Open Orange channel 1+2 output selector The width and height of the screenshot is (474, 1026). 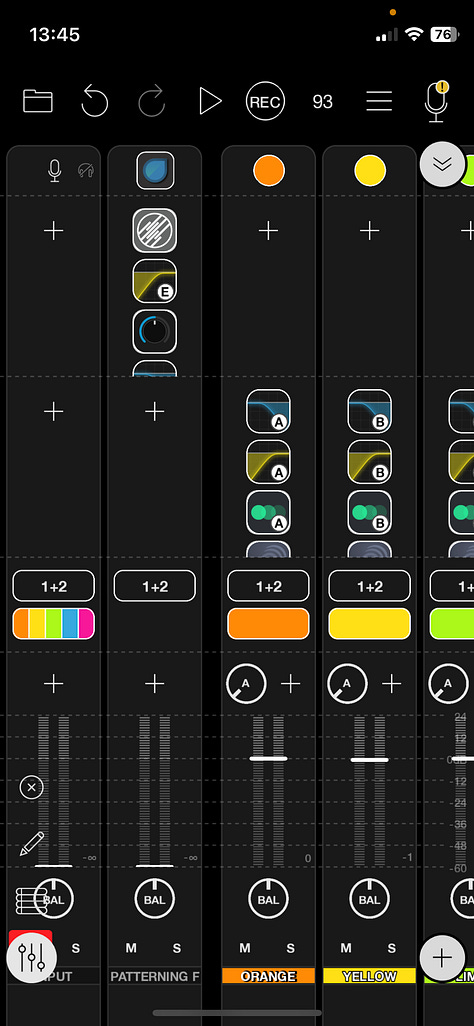click(268, 586)
